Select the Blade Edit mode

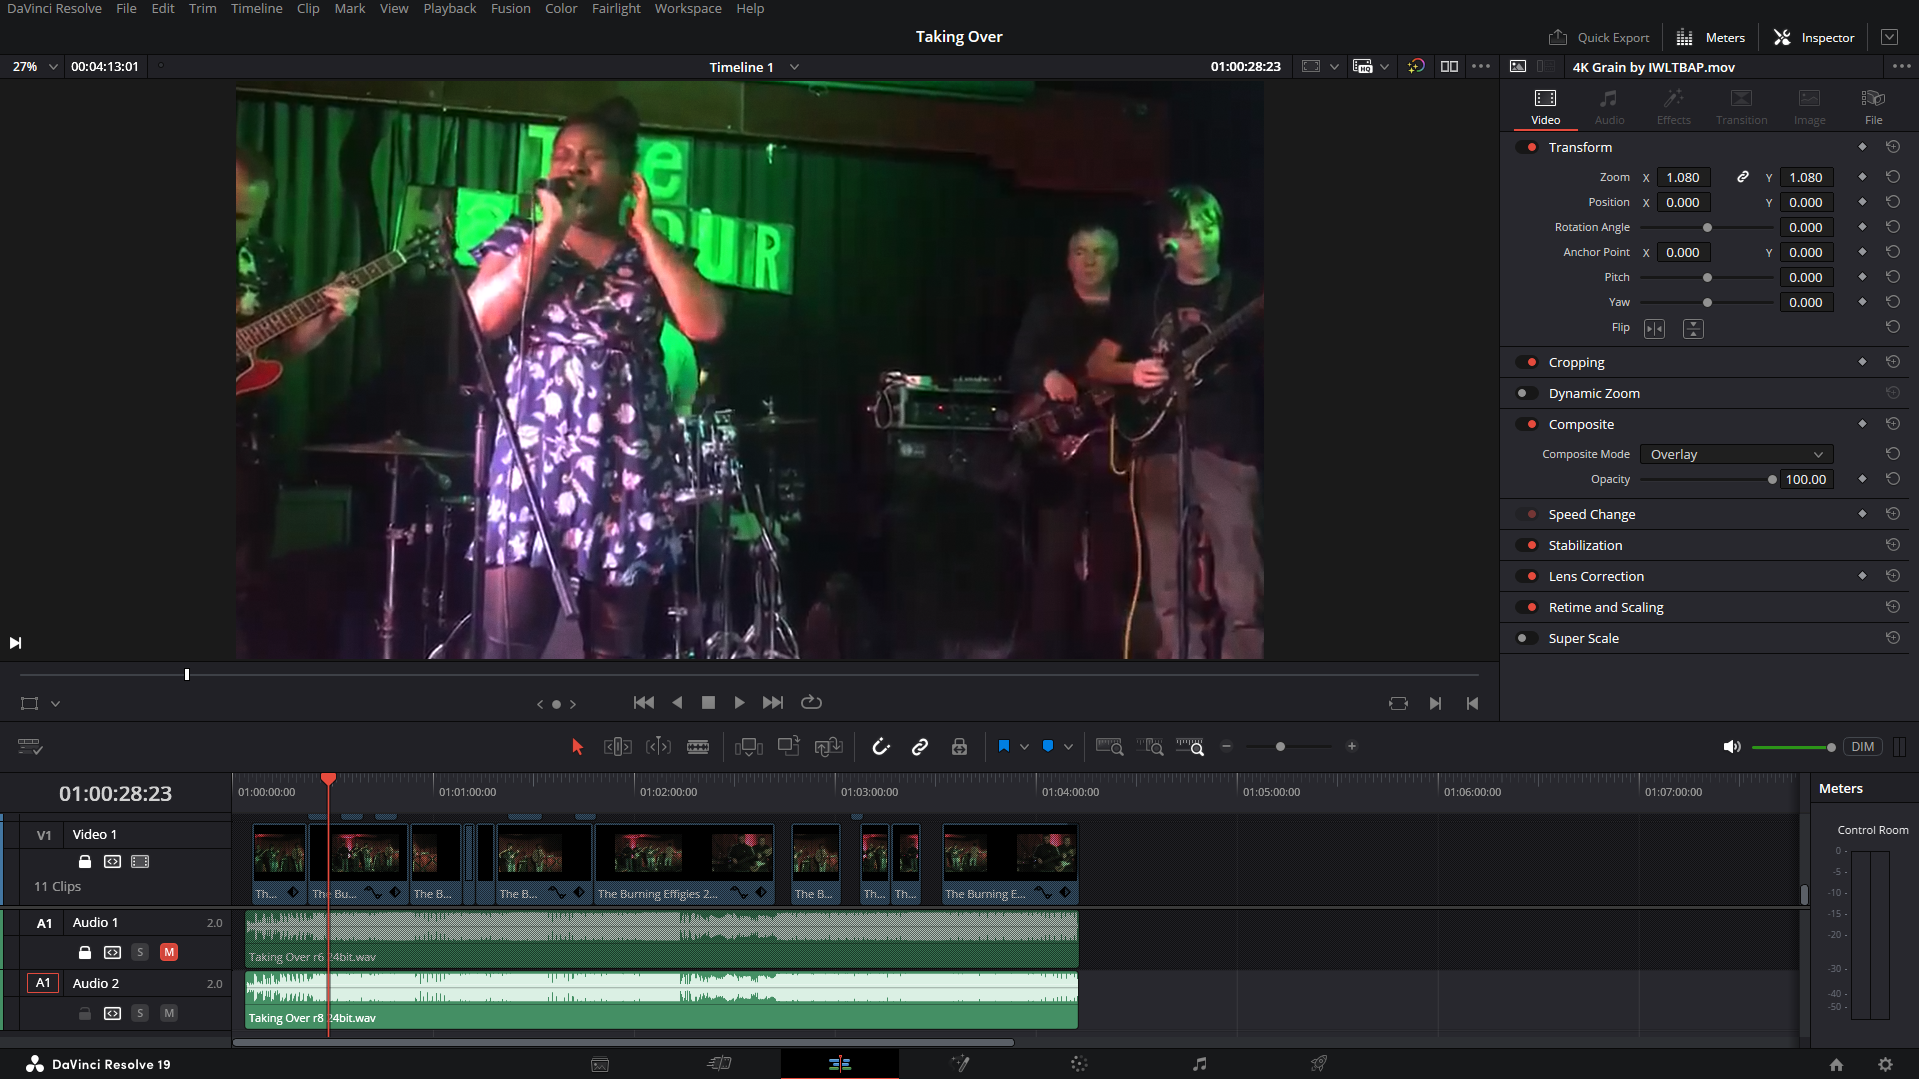point(698,746)
